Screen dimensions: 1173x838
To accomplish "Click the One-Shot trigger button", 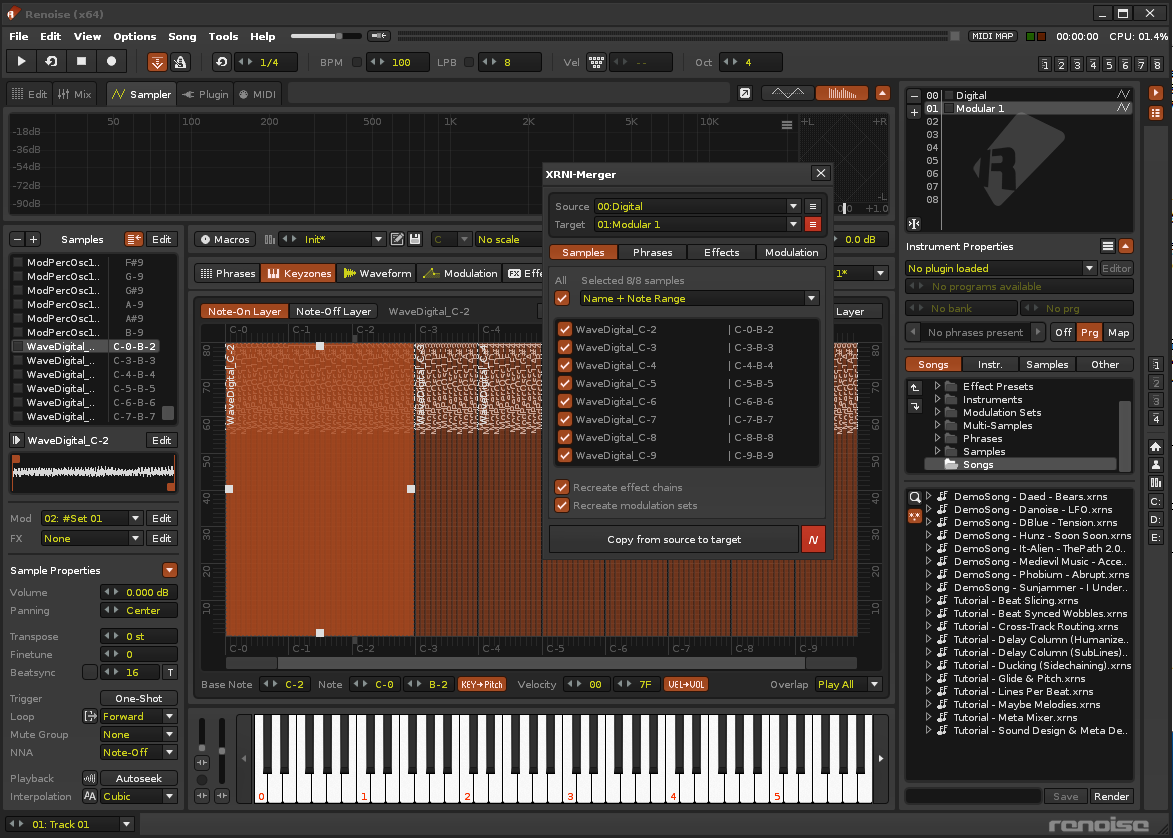I will coord(138,698).
